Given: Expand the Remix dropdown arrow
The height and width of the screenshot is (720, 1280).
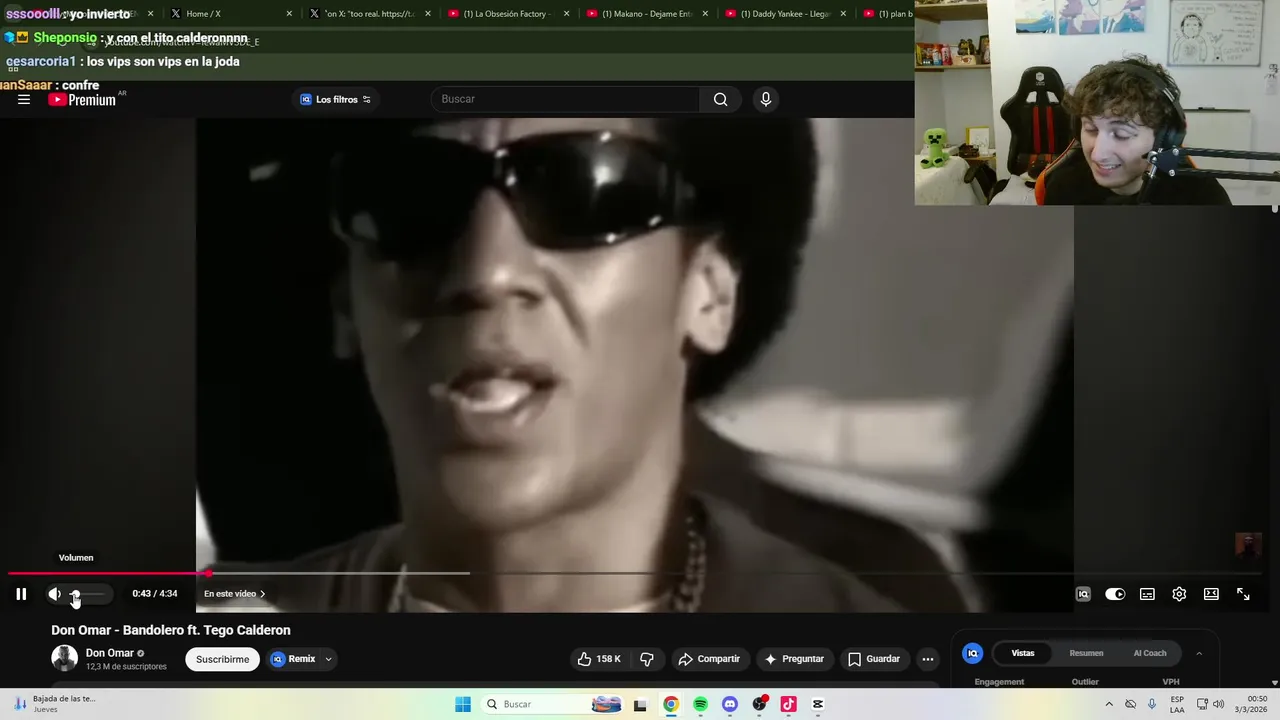Looking at the screenshot, I should tap(328, 659).
